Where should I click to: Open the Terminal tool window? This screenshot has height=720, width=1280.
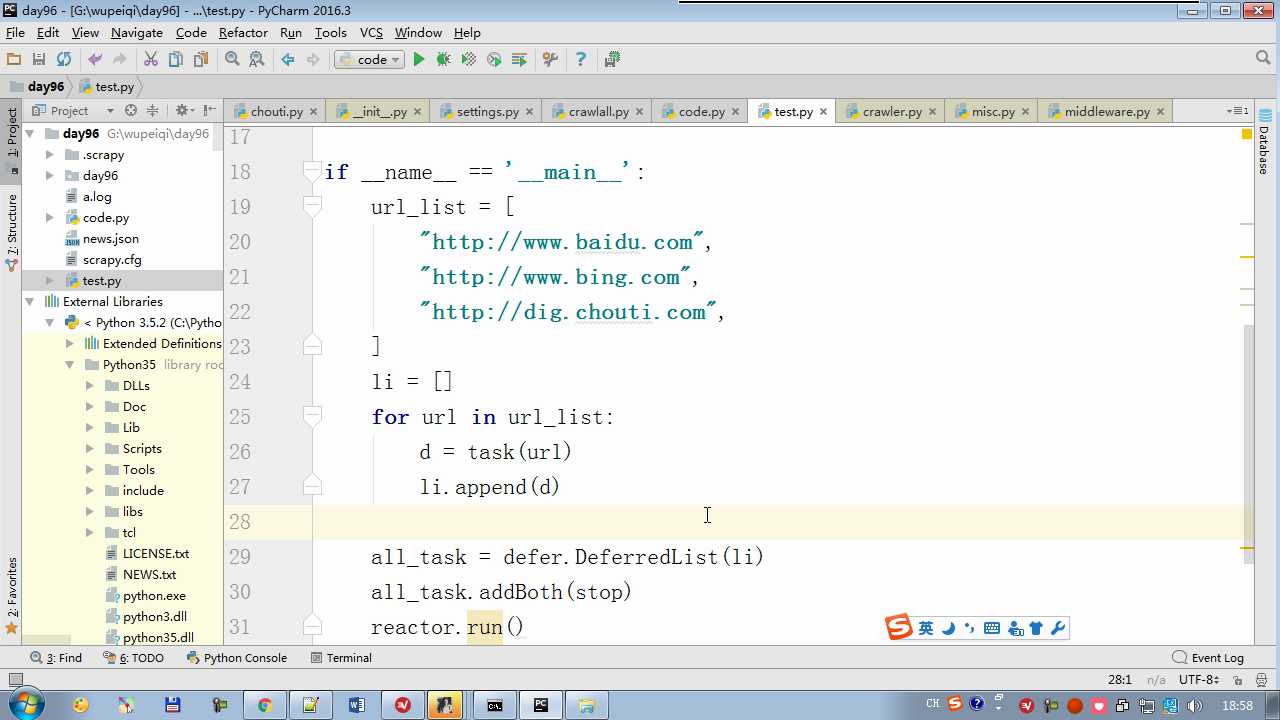341,658
